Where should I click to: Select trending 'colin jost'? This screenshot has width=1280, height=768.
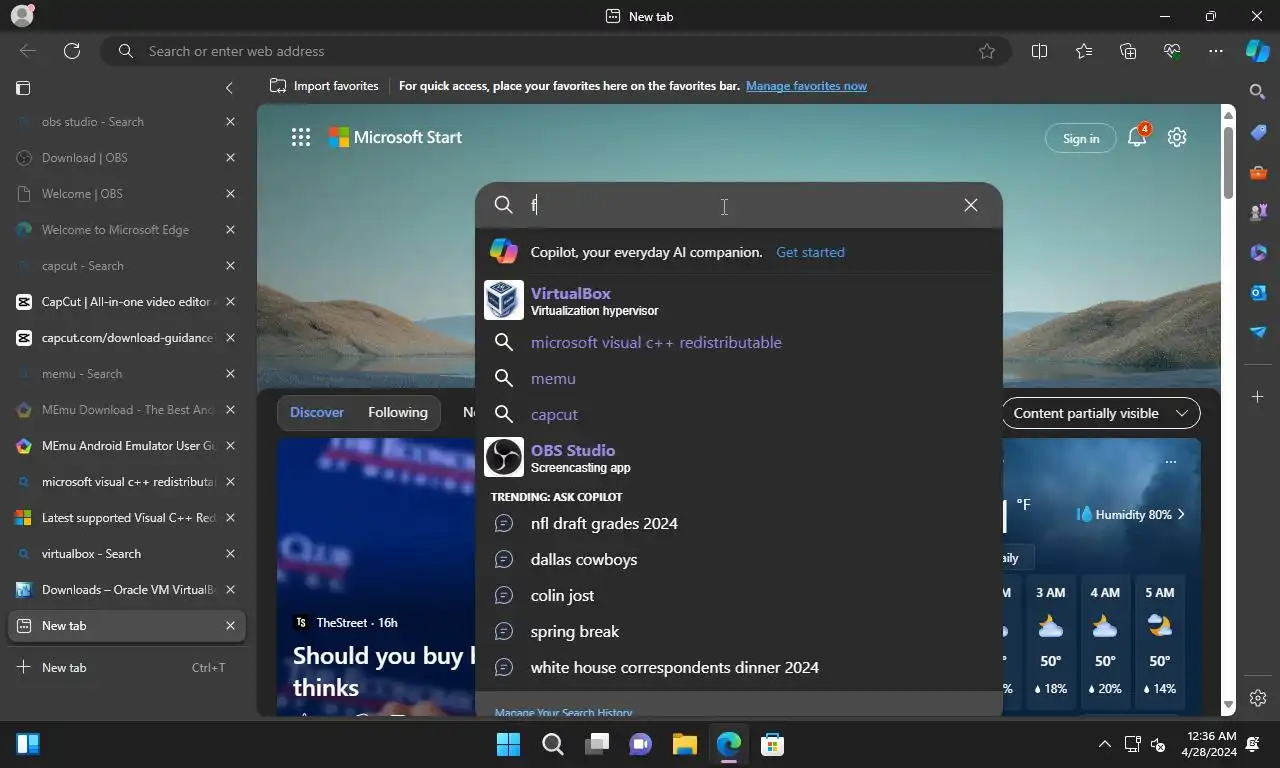point(738,595)
